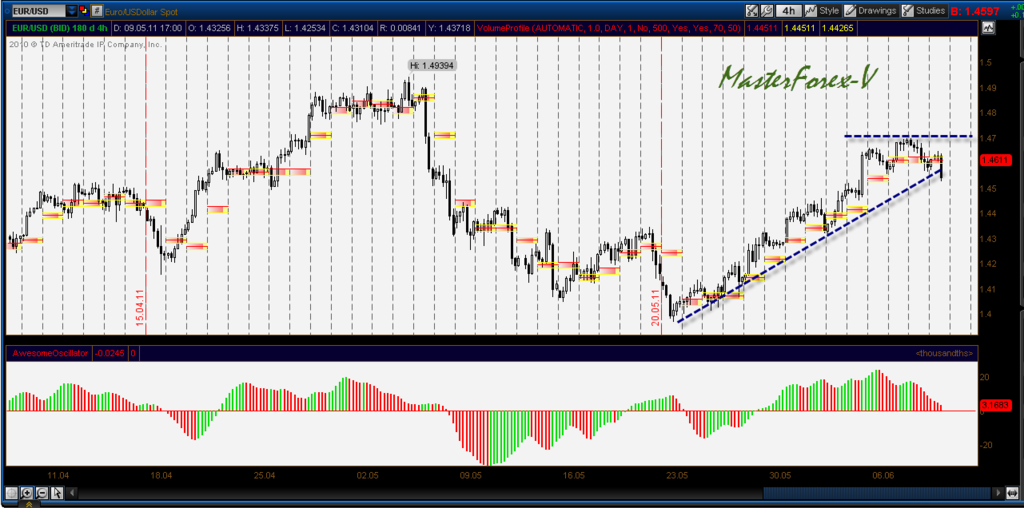Viewport: 1024px width, 508px height.
Task: Click the O: 1.43256 open value
Action: [209, 28]
